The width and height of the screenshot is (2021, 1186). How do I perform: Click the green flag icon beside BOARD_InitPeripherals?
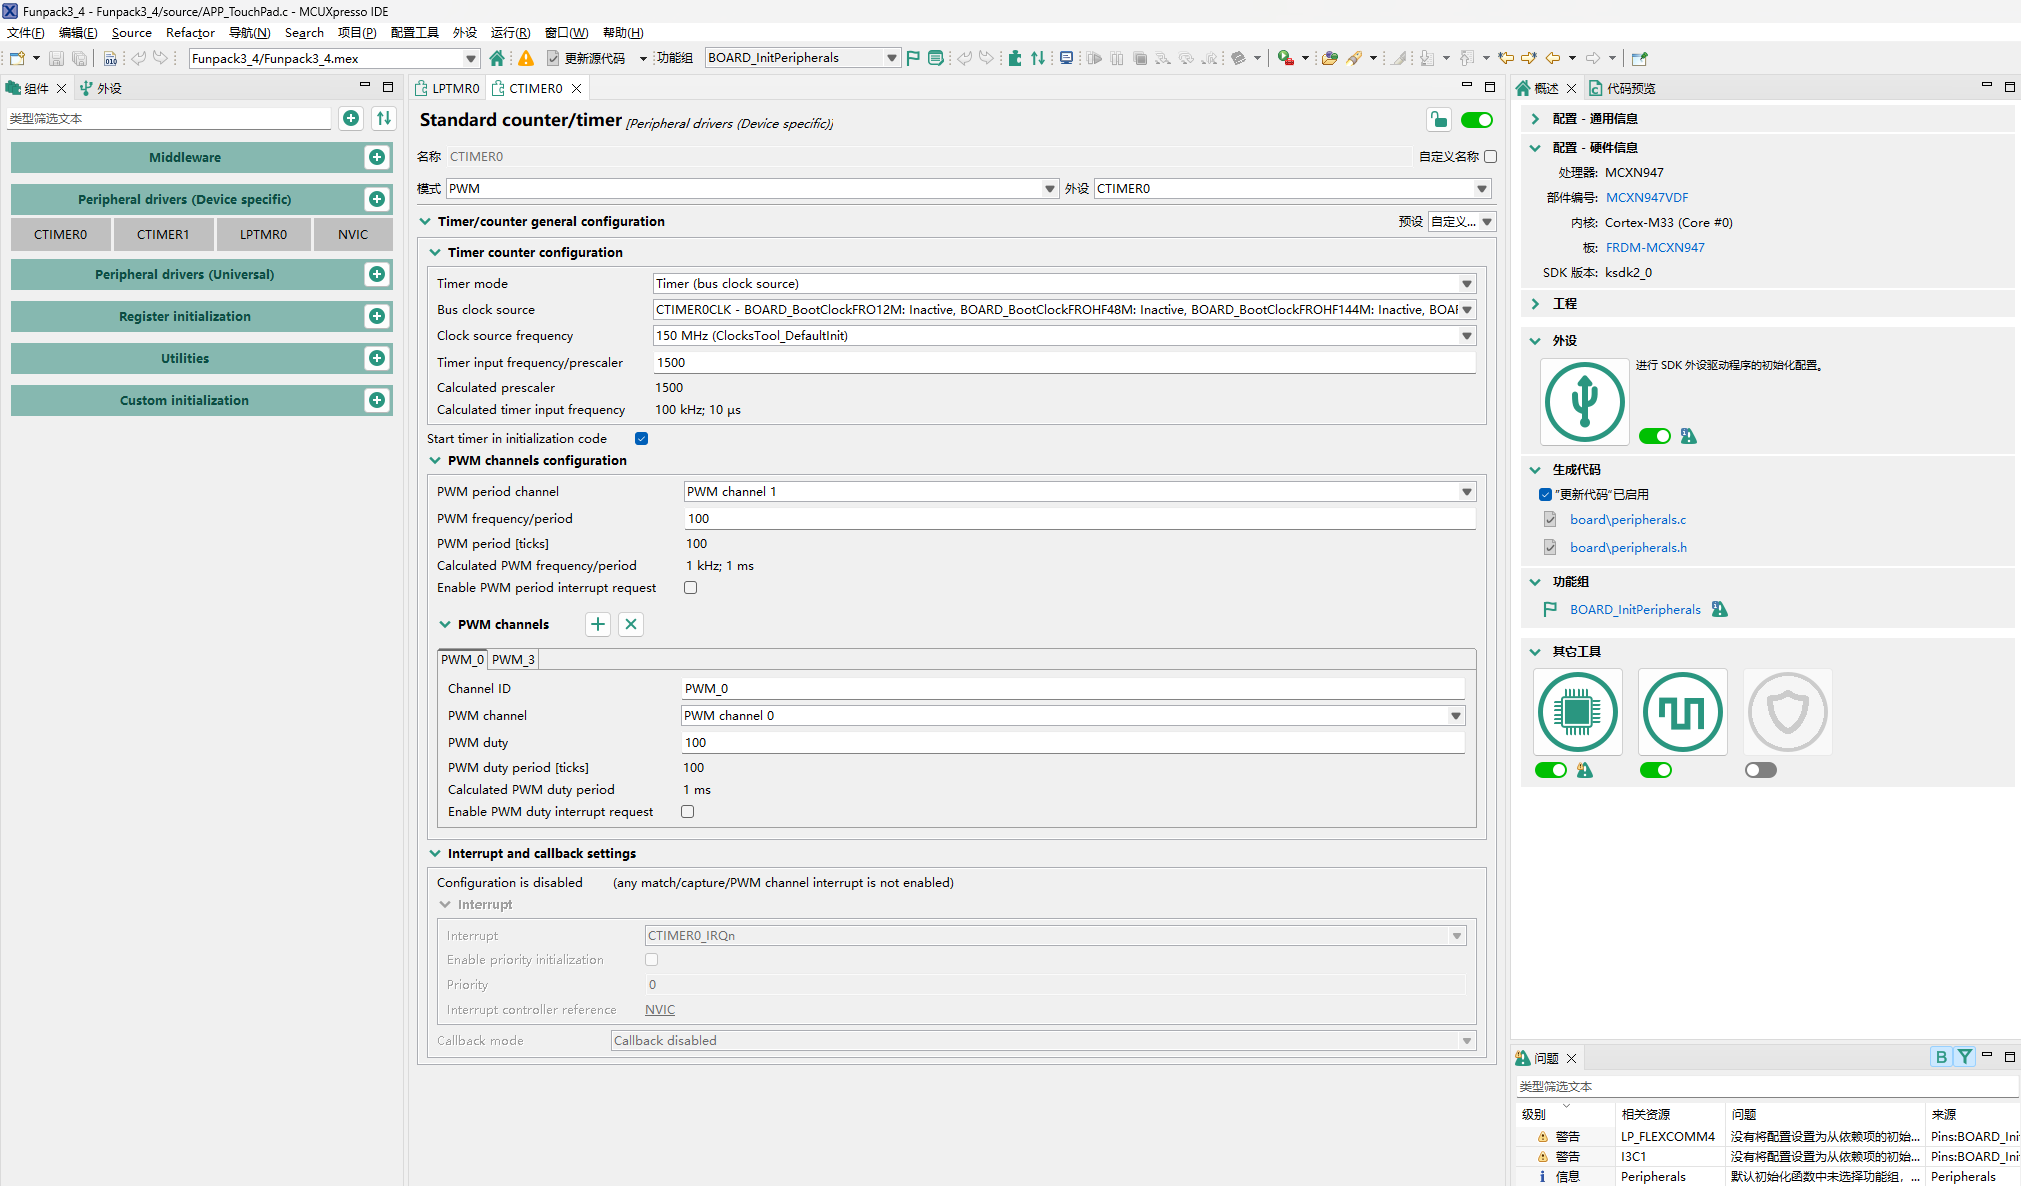pyautogui.click(x=913, y=58)
